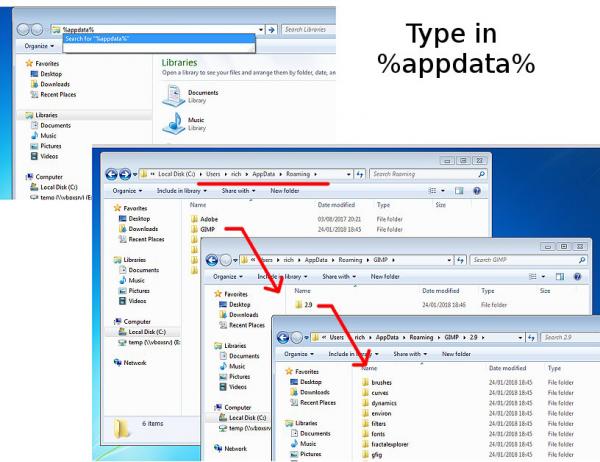
Task: Click the go arrow beside %appdata% address
Action: (271, 29)
